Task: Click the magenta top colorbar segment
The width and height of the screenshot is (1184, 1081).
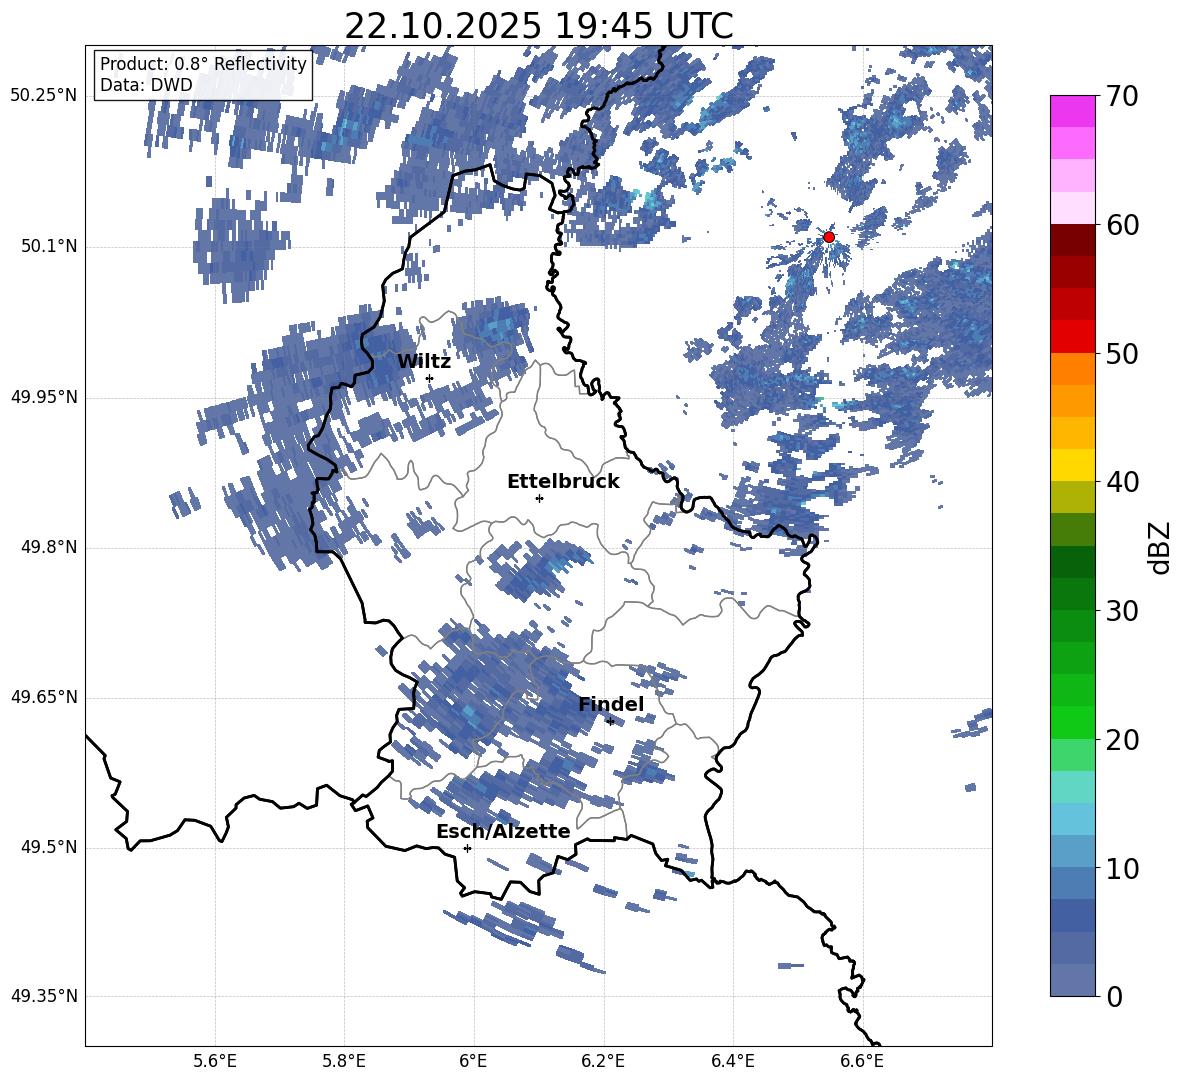Action: [x=1072, y=111]
